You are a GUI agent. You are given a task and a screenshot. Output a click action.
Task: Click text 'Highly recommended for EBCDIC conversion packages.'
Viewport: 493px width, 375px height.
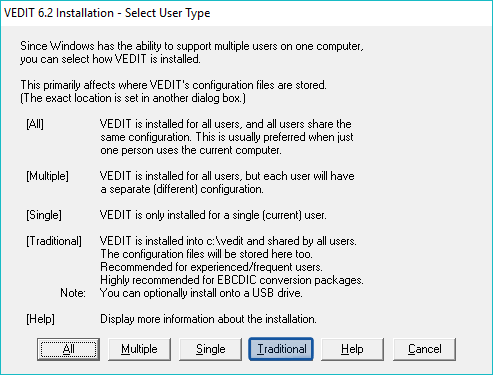[x=232, y=280]
